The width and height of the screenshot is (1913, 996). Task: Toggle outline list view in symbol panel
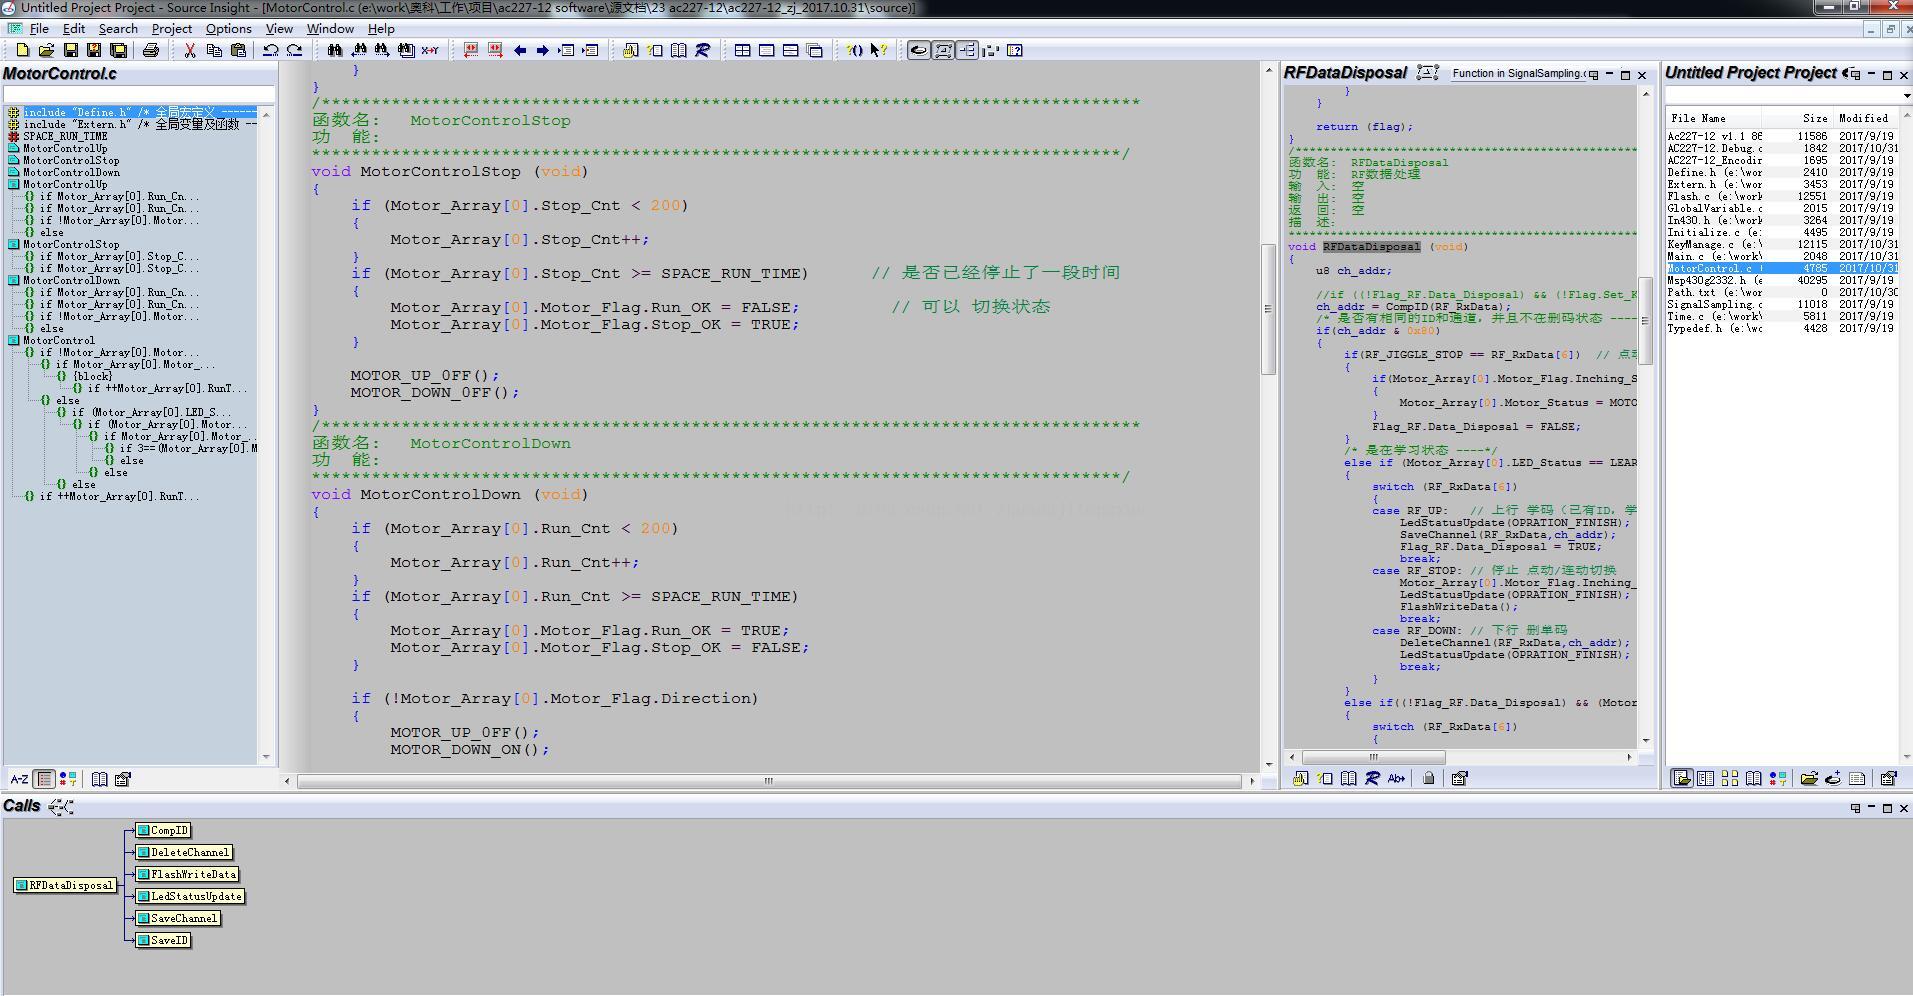point(44,779)
